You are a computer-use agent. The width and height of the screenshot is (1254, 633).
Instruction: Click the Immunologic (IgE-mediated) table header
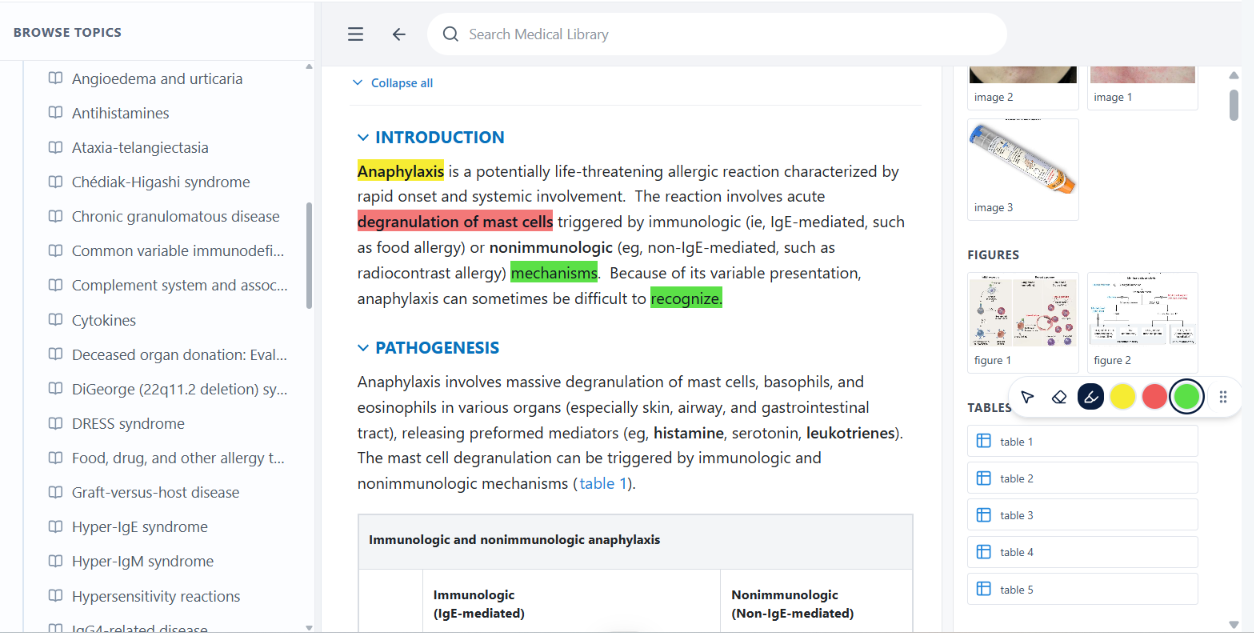click(479, 604)
